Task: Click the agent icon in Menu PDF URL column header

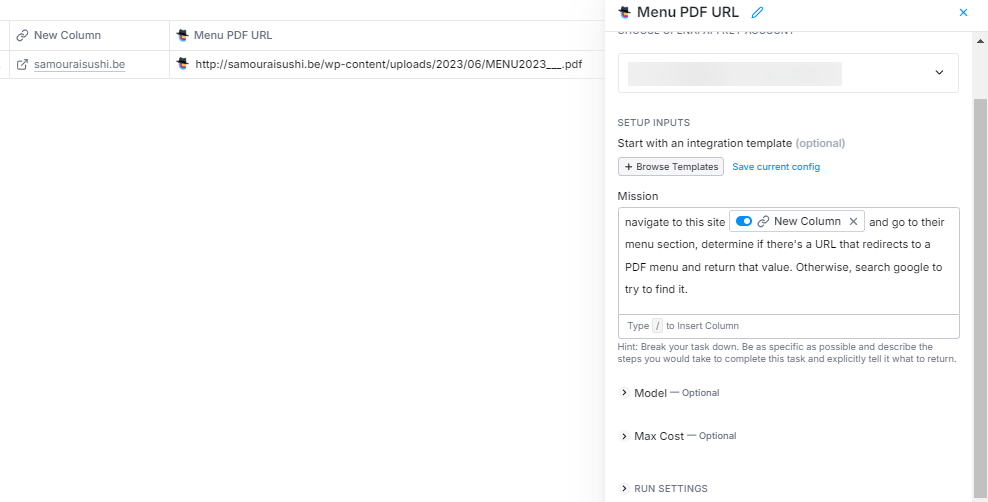Action: click(x=183, y=35)
